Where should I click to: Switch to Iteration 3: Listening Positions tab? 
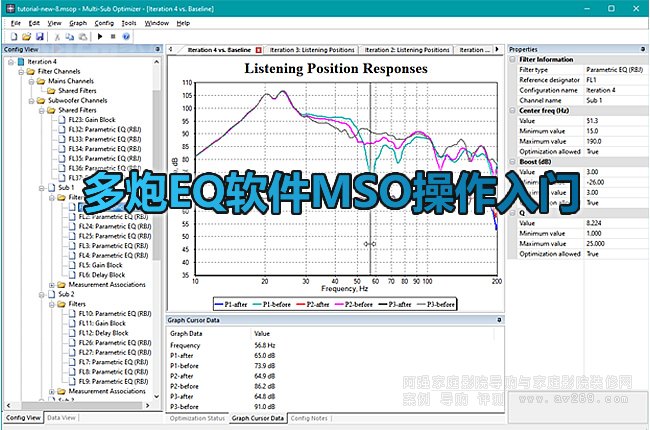pyautogui.click(x=312, y=50)
